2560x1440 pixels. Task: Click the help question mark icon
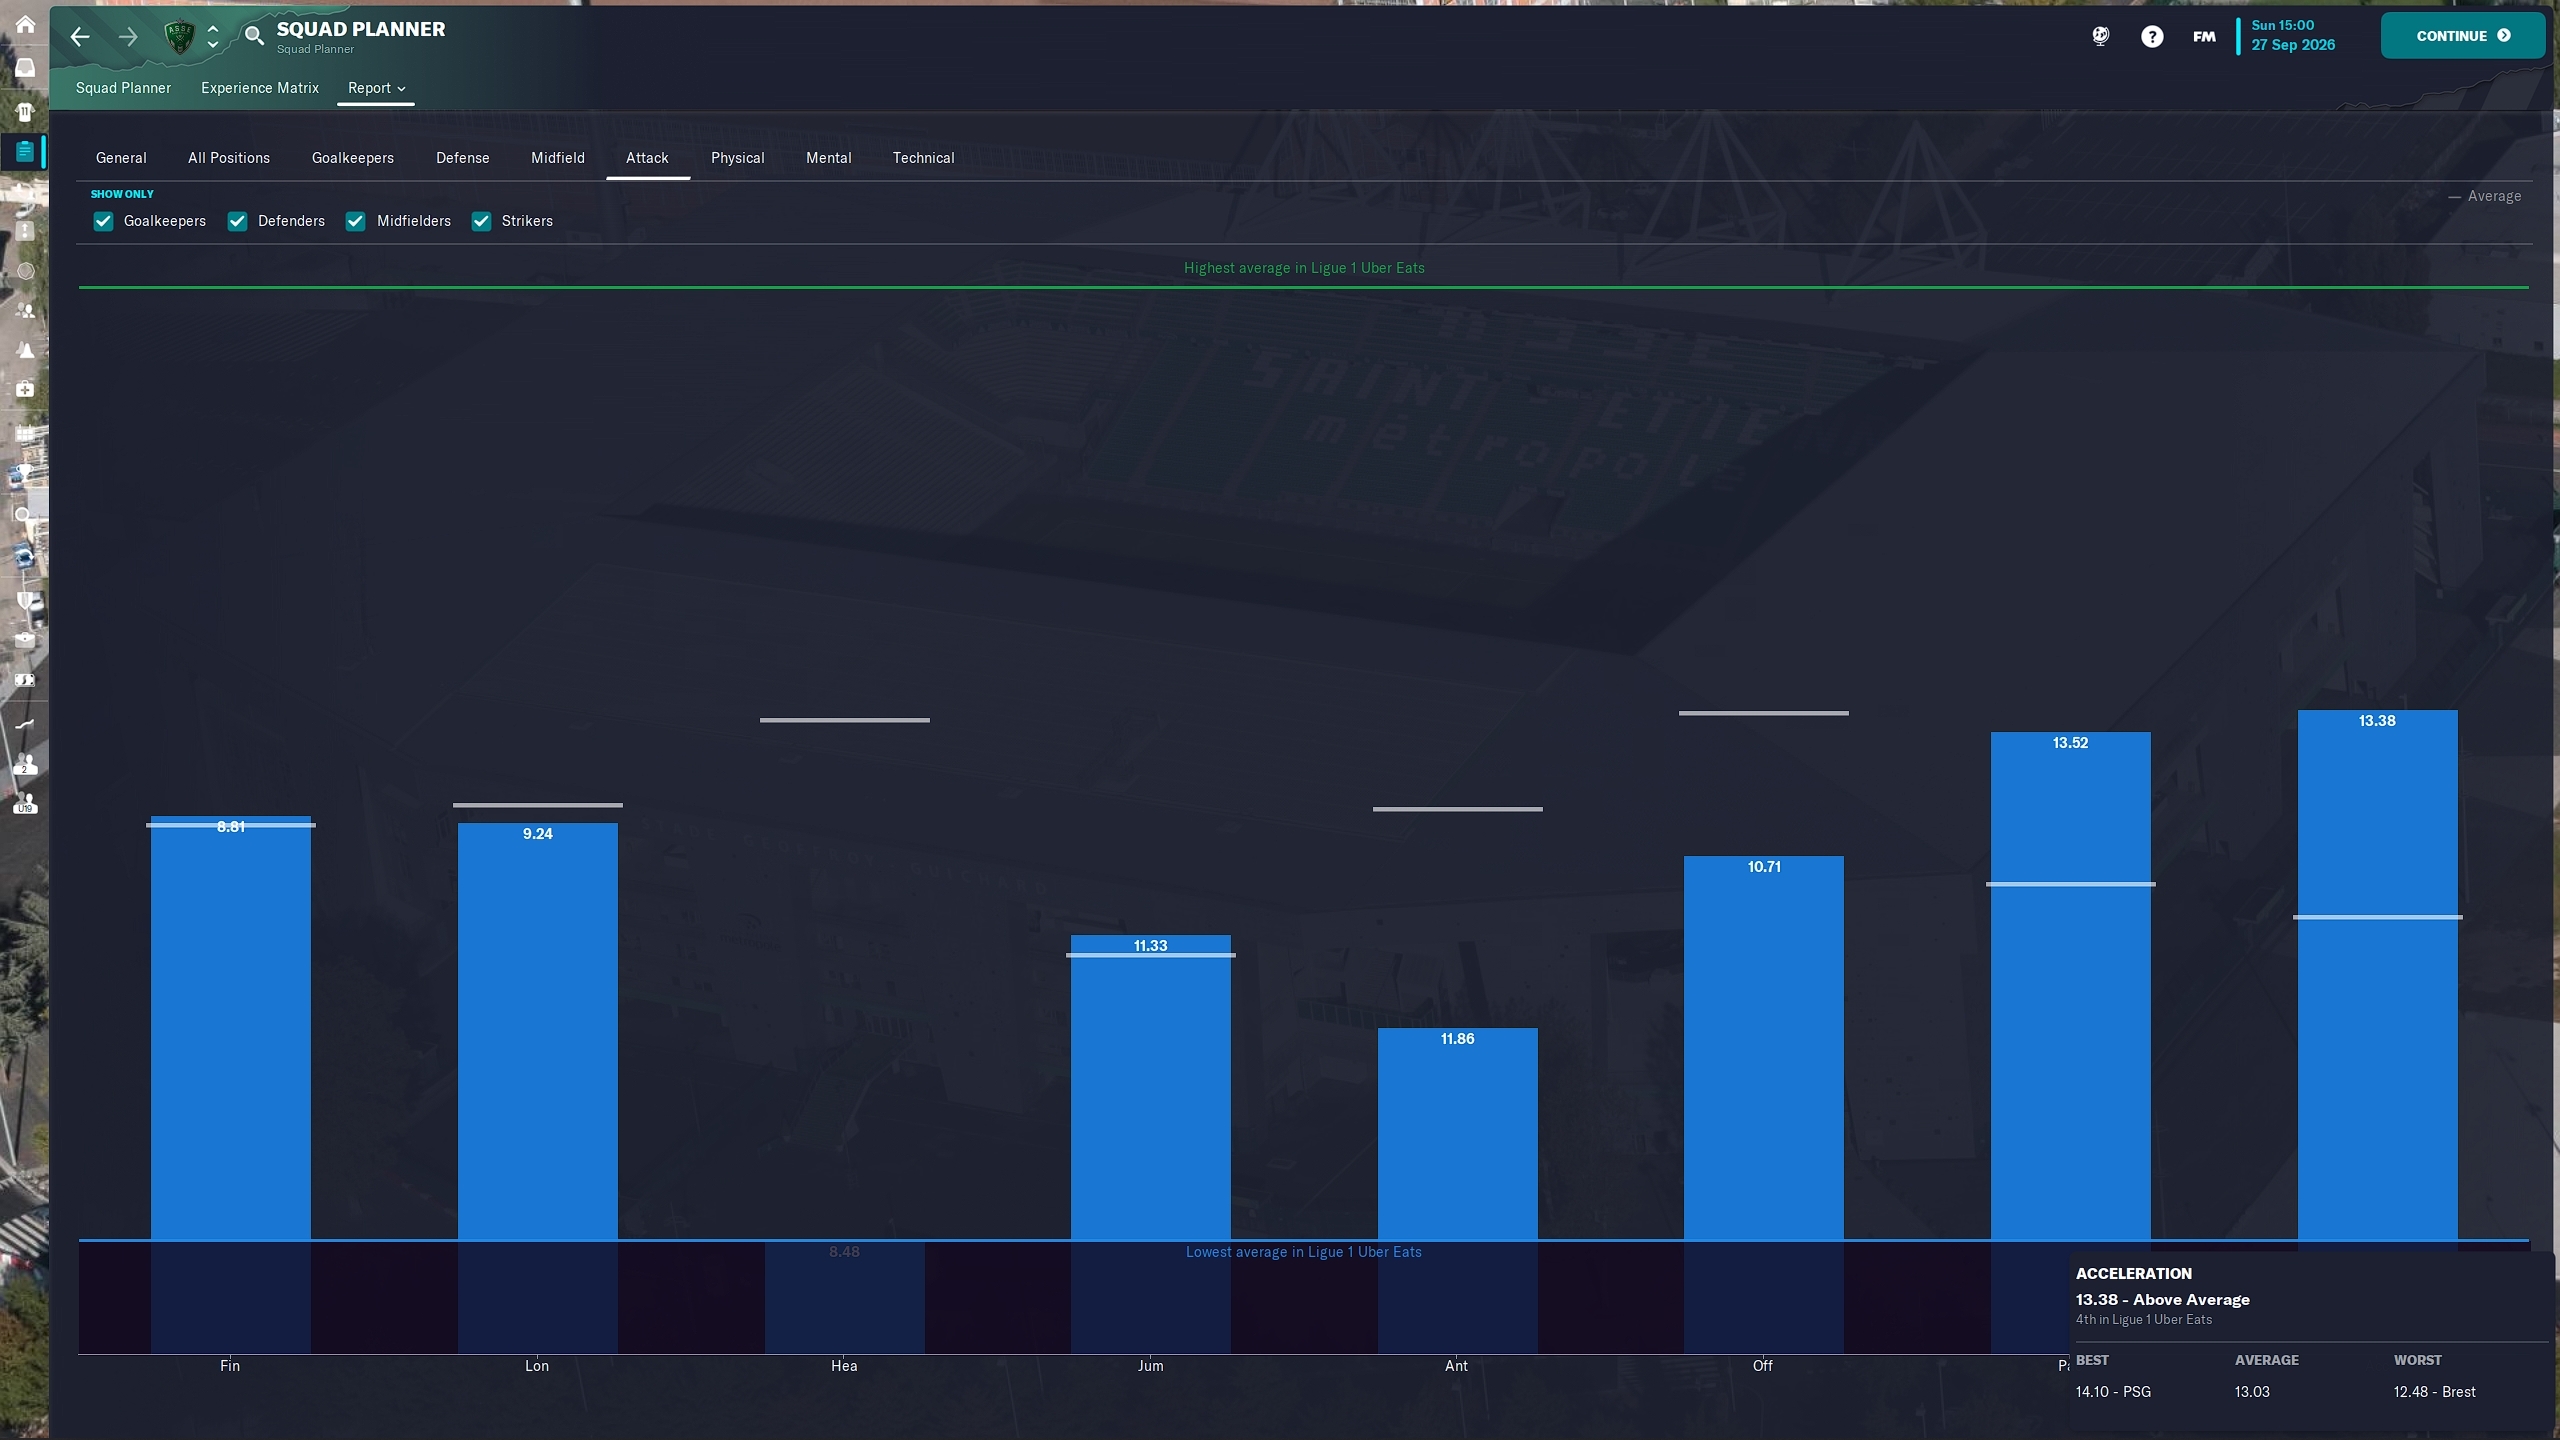pos(2151,37)
